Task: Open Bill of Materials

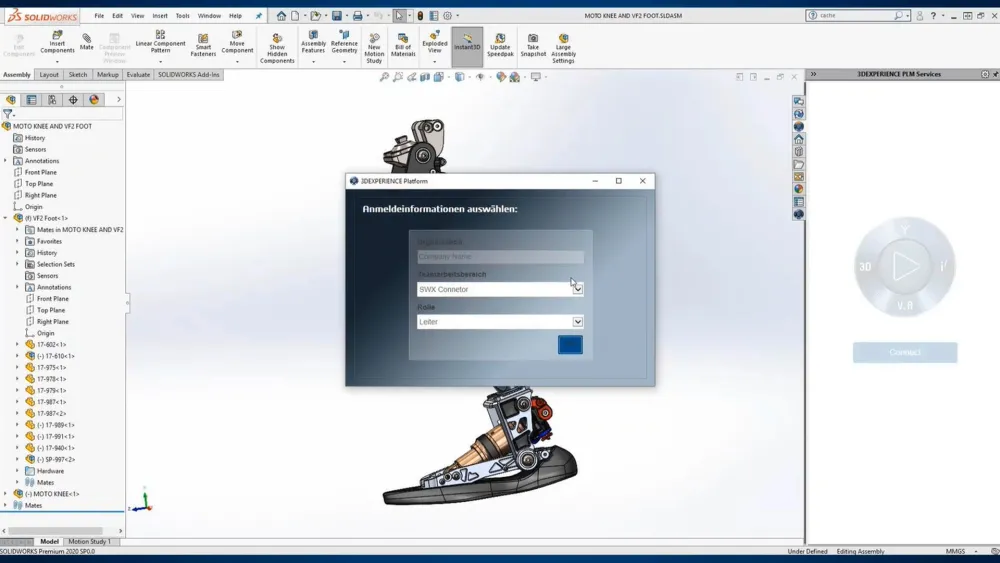Action: pos(403,45)
